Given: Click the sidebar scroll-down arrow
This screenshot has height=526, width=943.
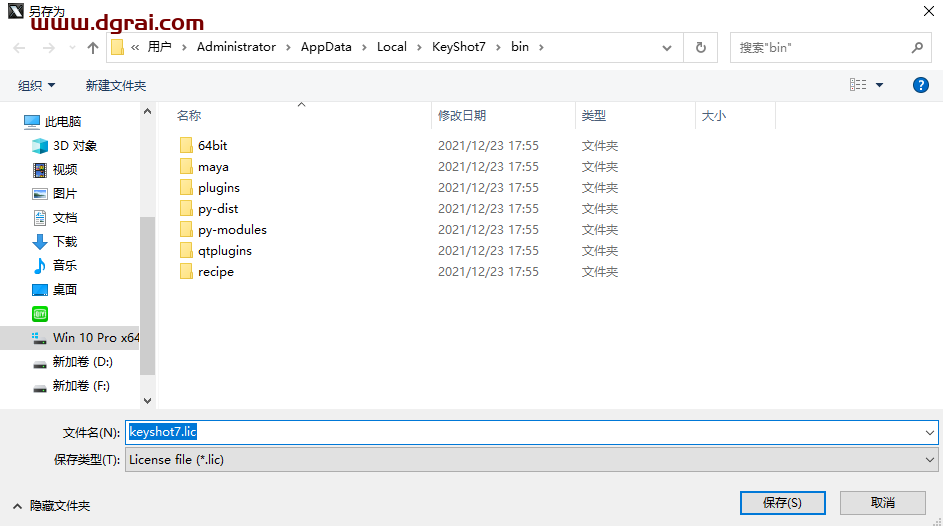Looking at the screenshot, I should pos(147,400).
